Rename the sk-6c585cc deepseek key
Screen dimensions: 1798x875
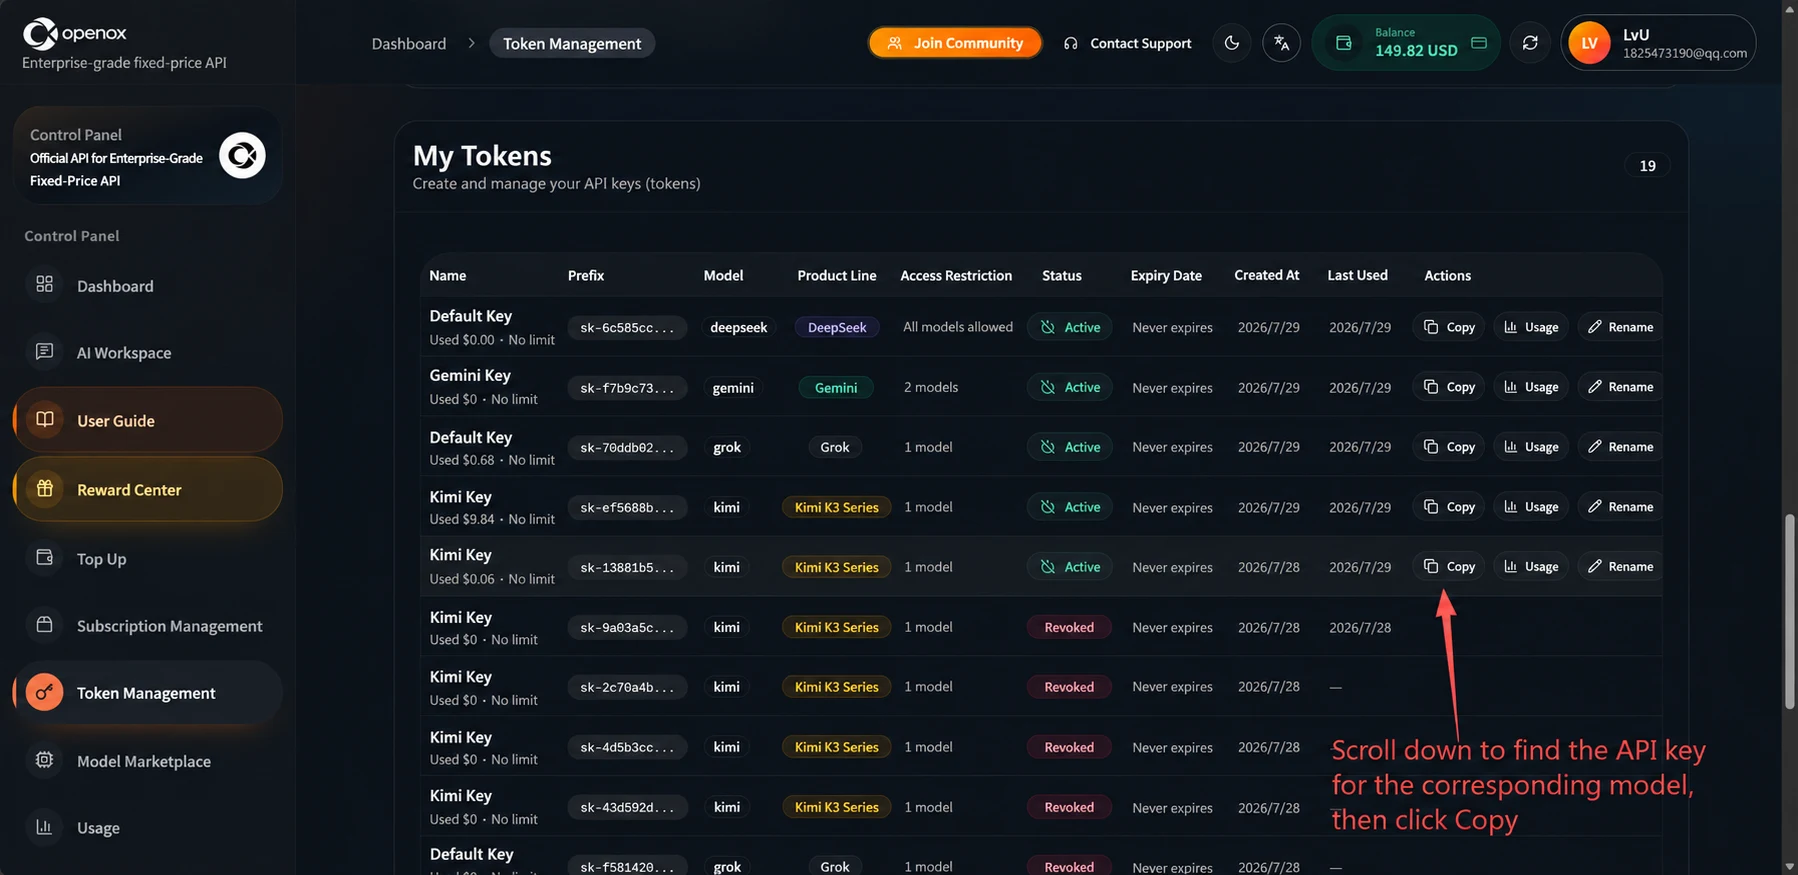pyautogui.click(x=1620, y=327)
